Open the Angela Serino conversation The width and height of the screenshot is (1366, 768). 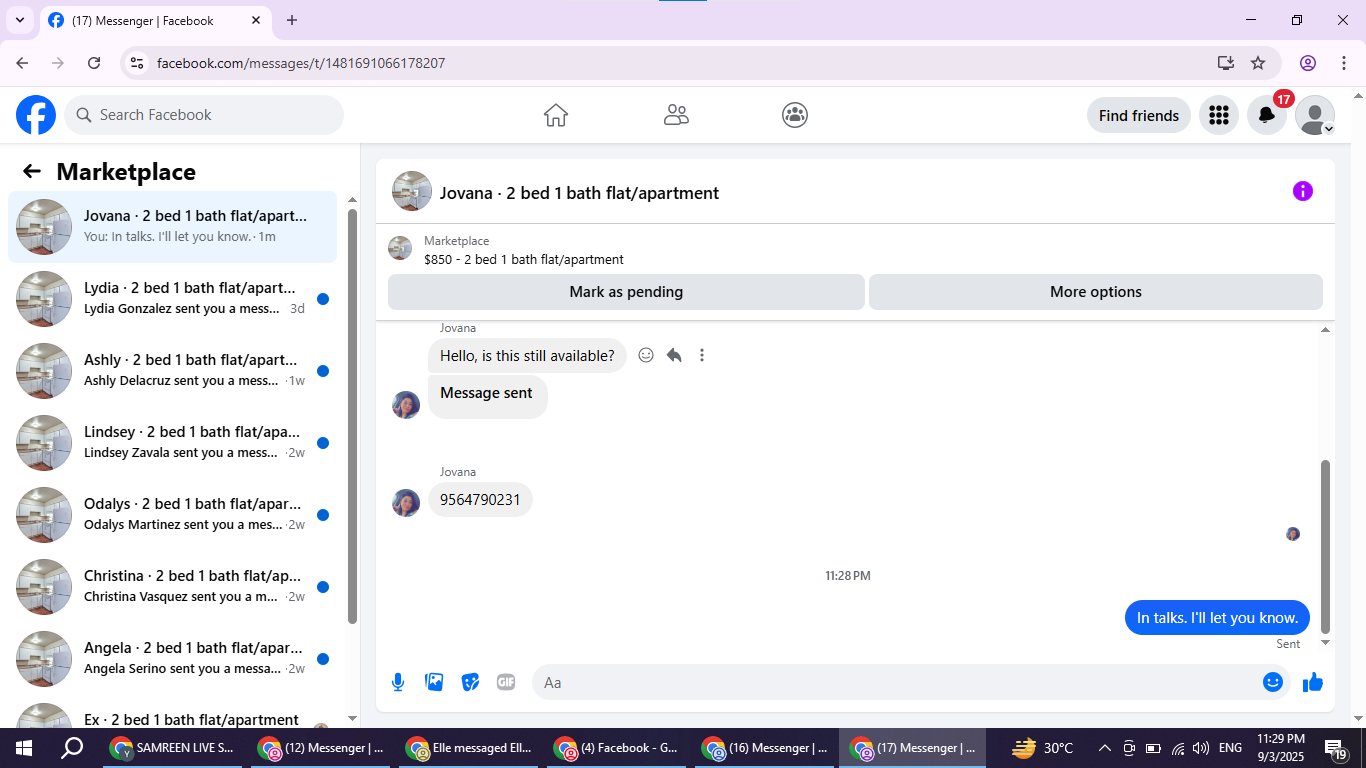coord(173,659)
